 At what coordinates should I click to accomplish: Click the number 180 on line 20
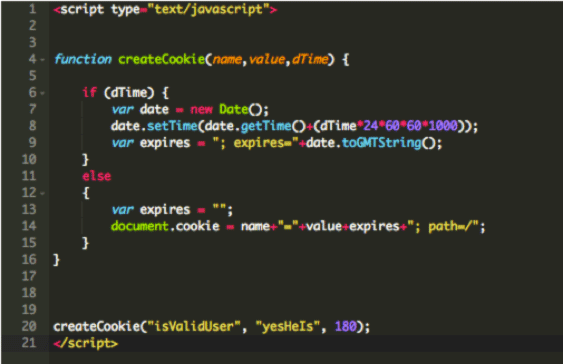(346, 326)
